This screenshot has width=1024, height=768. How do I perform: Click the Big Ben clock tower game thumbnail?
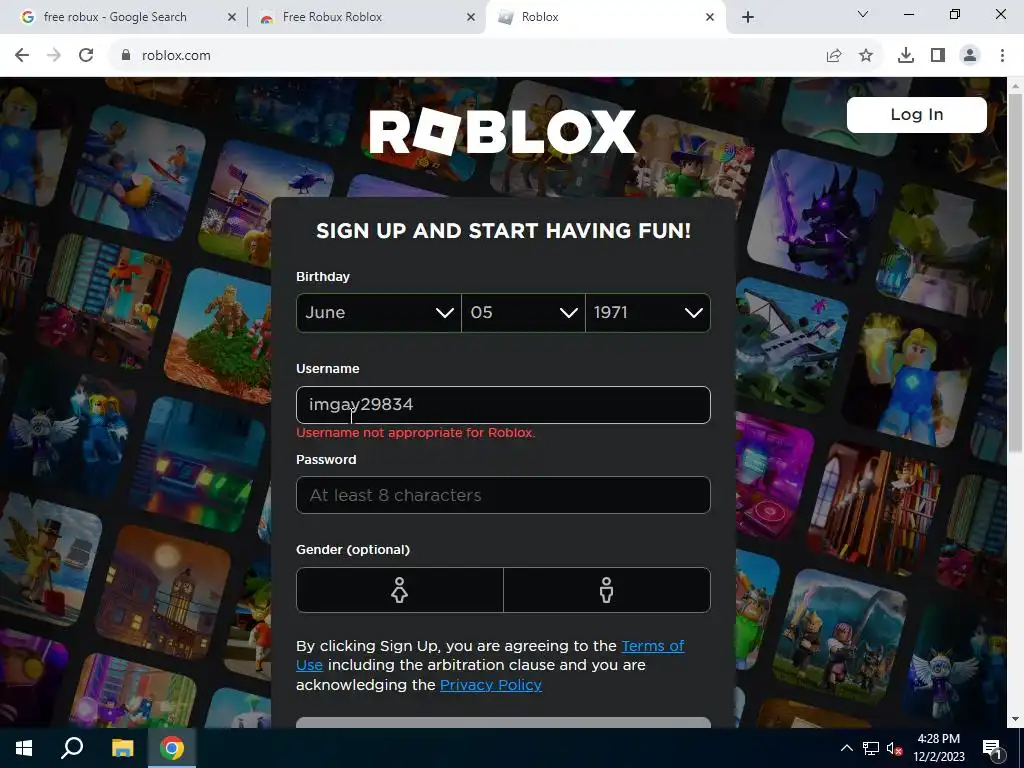pos(163,593)
